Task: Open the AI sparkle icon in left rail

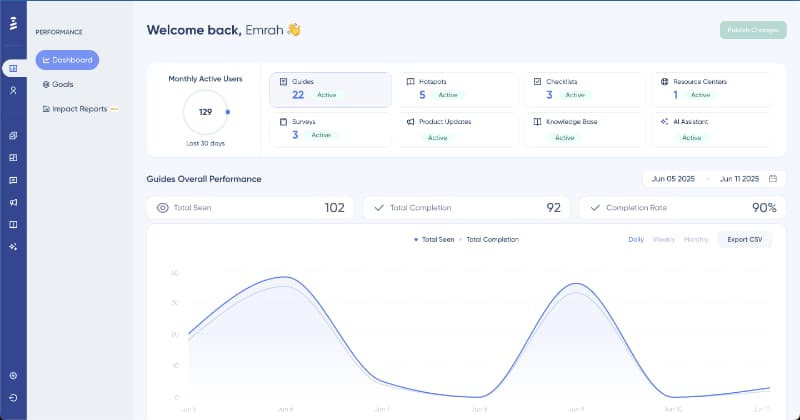Action: tap(13, 246)
